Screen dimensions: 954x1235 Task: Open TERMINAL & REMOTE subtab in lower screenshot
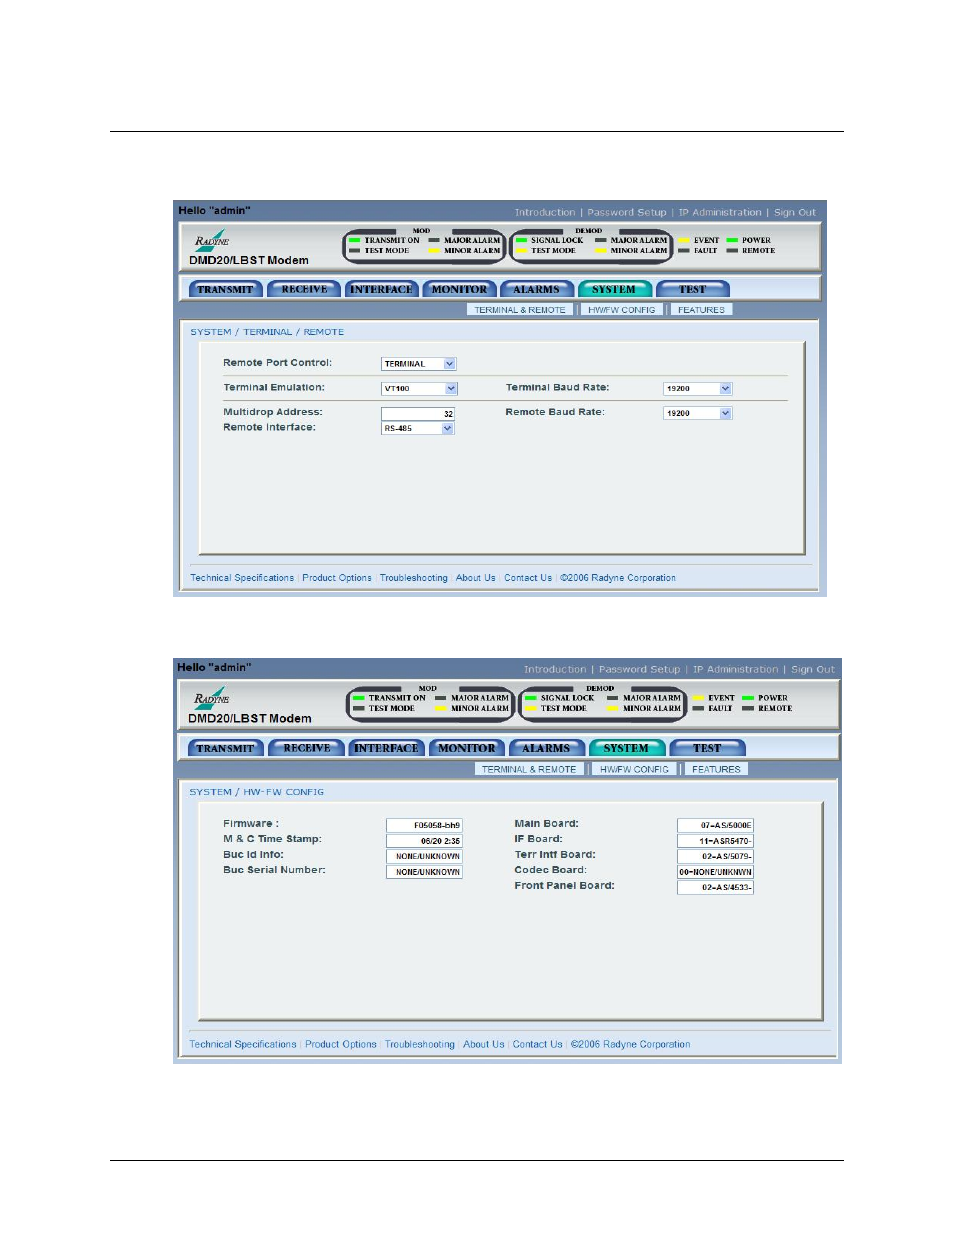coord(529,769)
